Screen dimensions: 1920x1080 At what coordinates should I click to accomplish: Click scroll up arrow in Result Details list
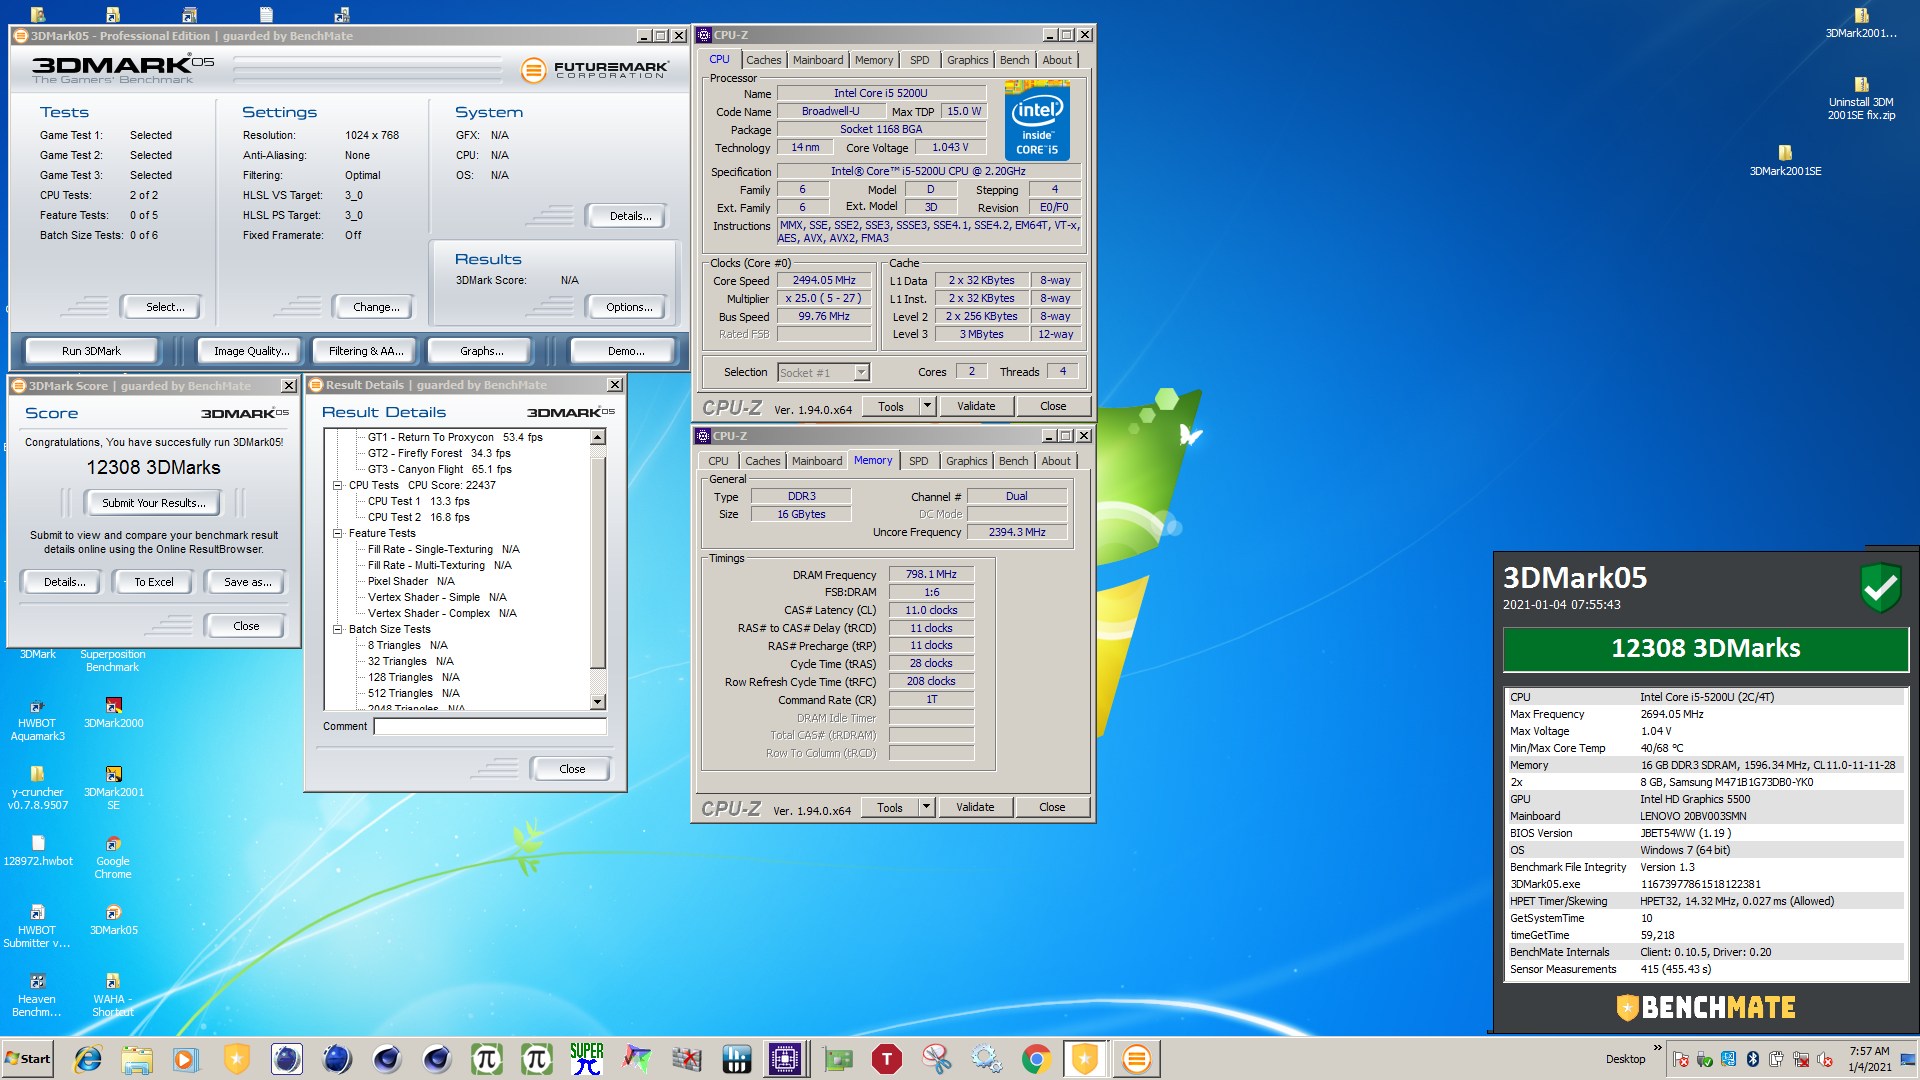coord(598,437)
